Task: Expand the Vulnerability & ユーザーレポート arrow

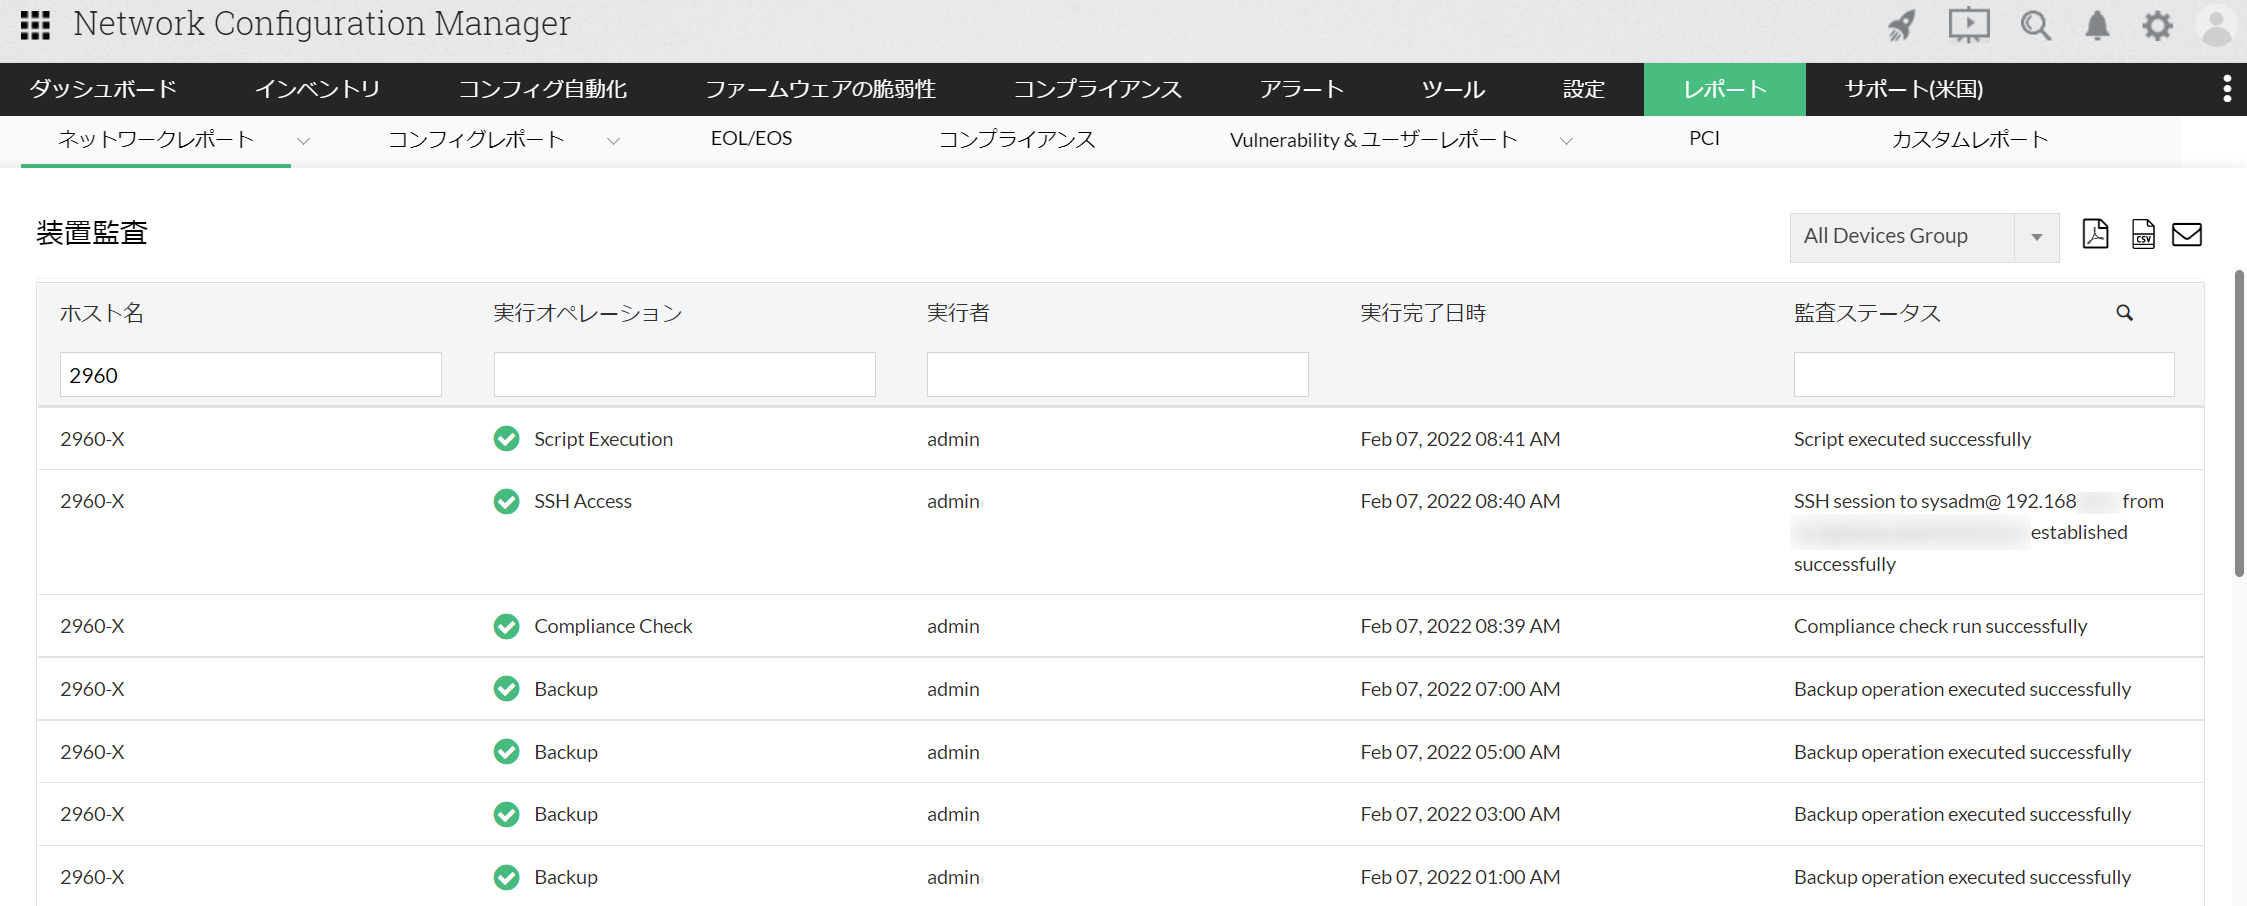Action: (1566, 141)
